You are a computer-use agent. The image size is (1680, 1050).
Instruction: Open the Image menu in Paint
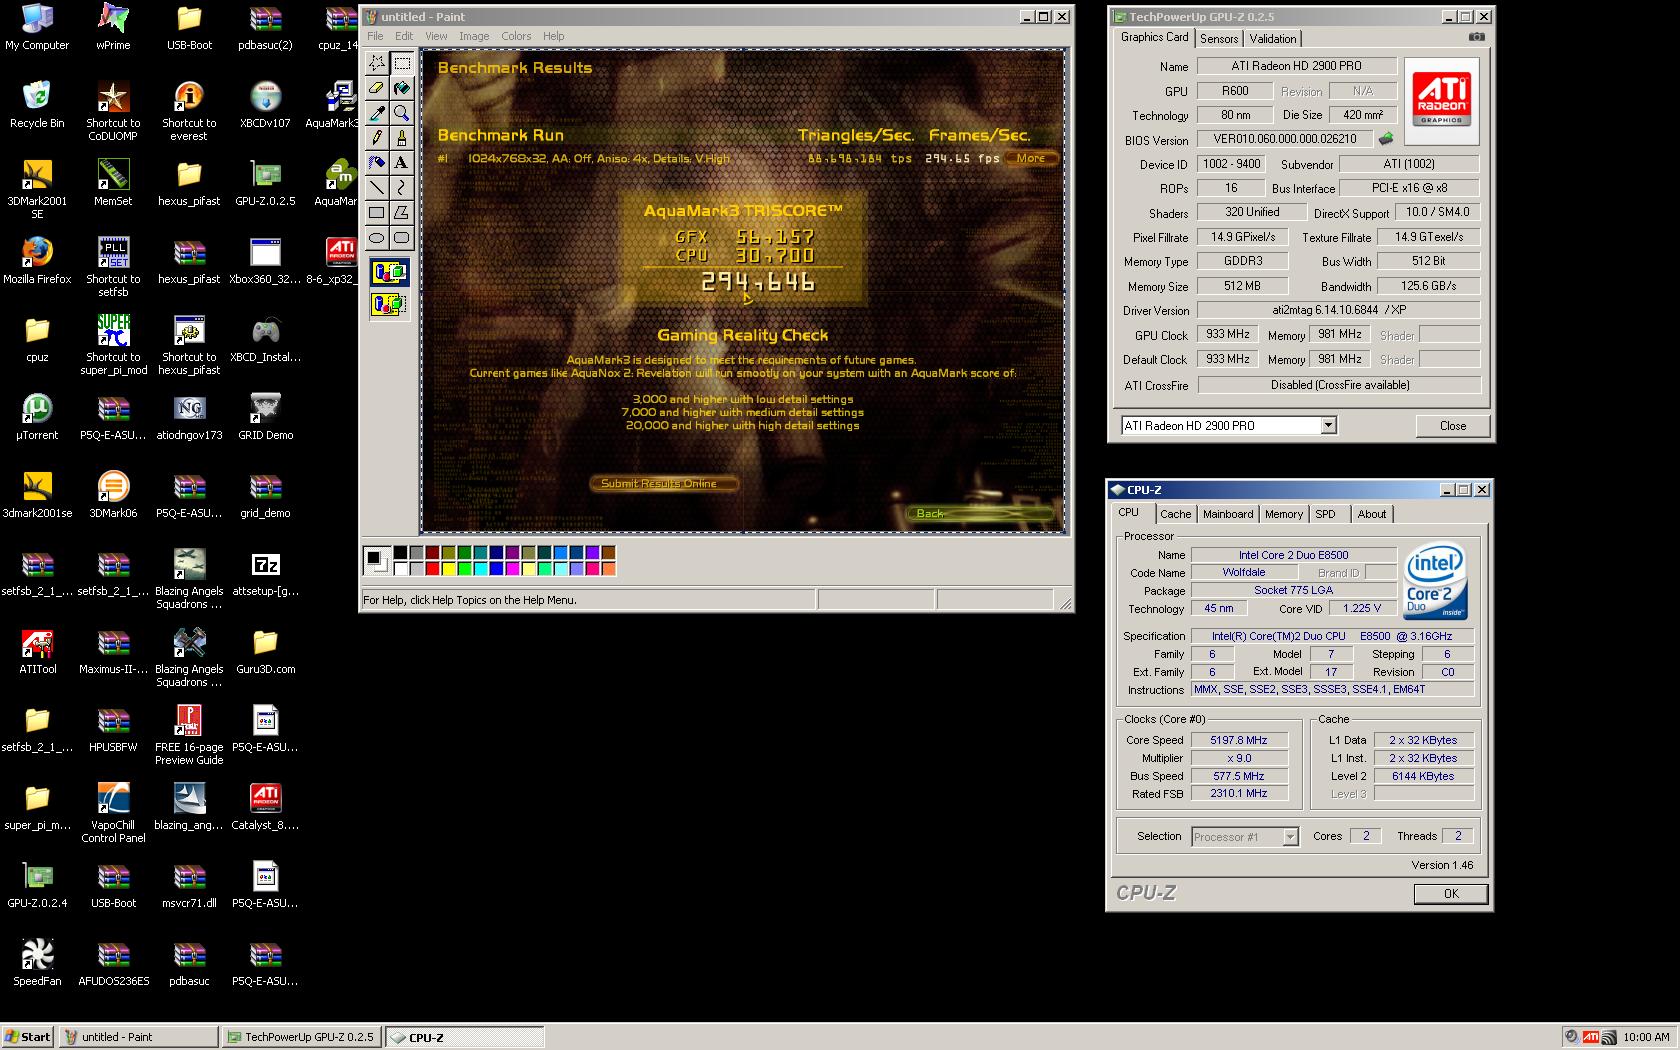pyautogui.click(x=474, y=36)
